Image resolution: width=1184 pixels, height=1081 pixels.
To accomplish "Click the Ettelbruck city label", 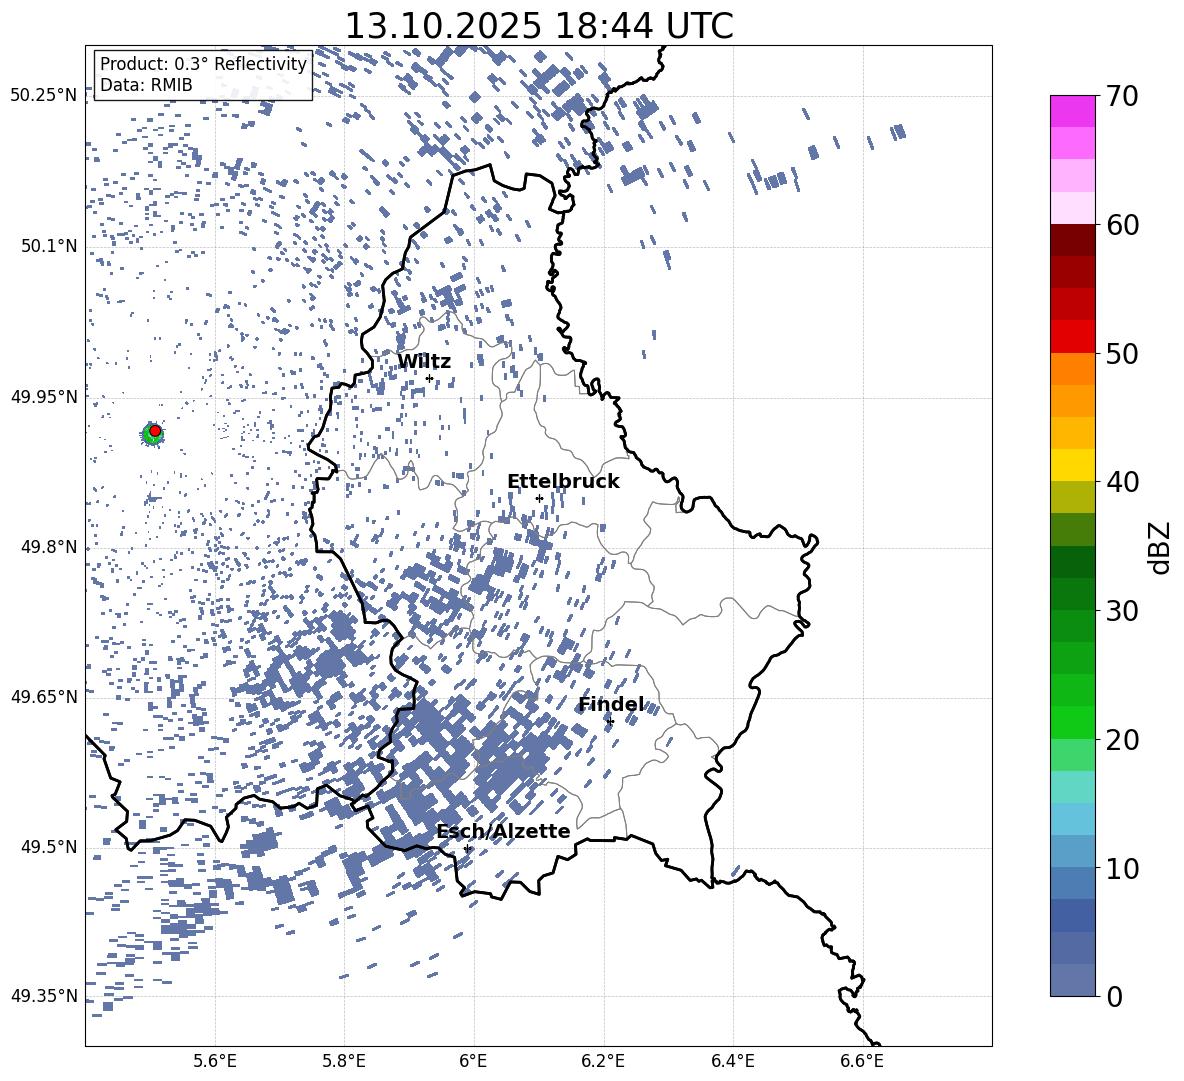I will tap(563, 482).
